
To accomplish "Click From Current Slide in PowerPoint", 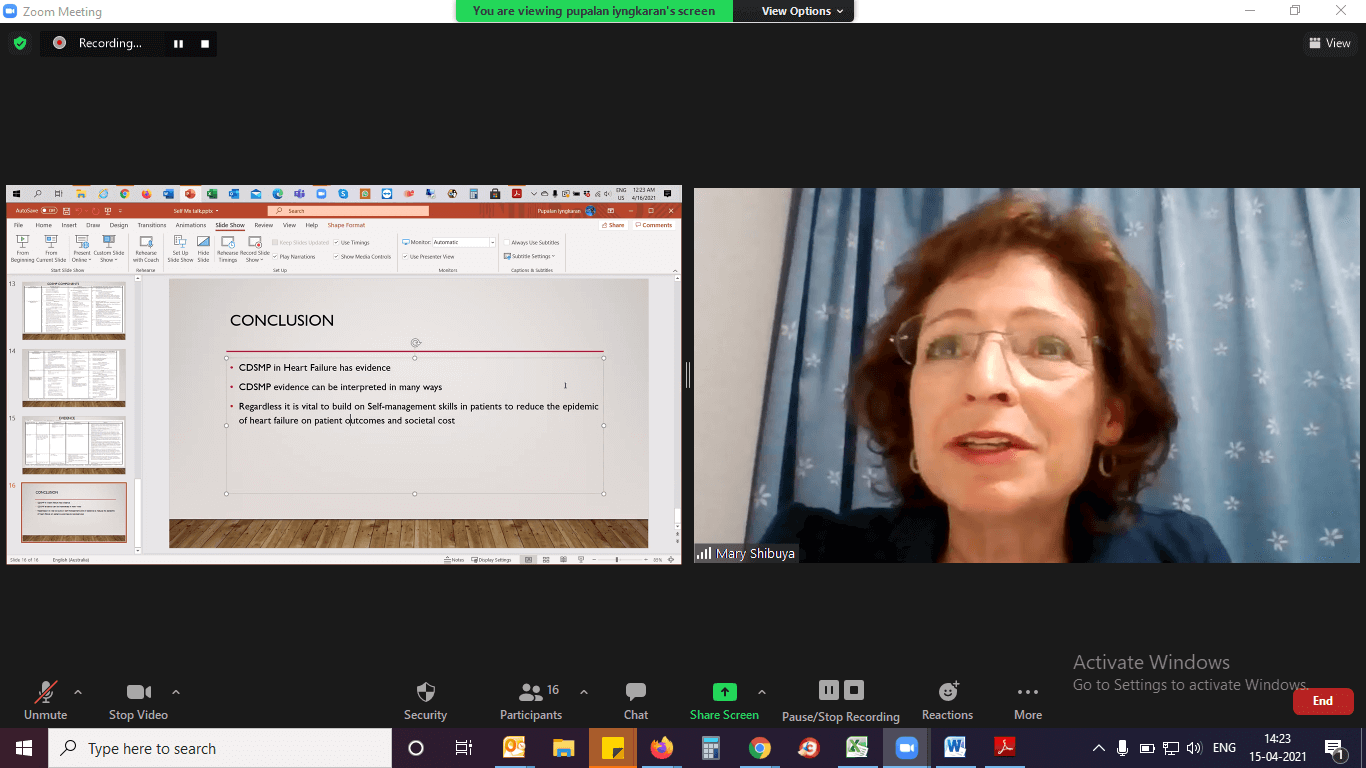I will point(51,249).
